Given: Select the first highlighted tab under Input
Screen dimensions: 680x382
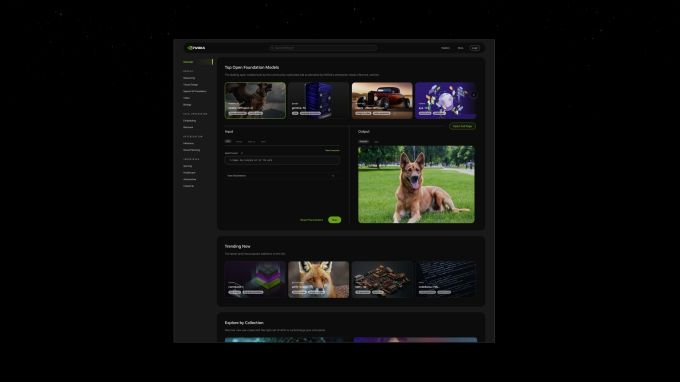Looking at the screenshot, I should [228, 141].
